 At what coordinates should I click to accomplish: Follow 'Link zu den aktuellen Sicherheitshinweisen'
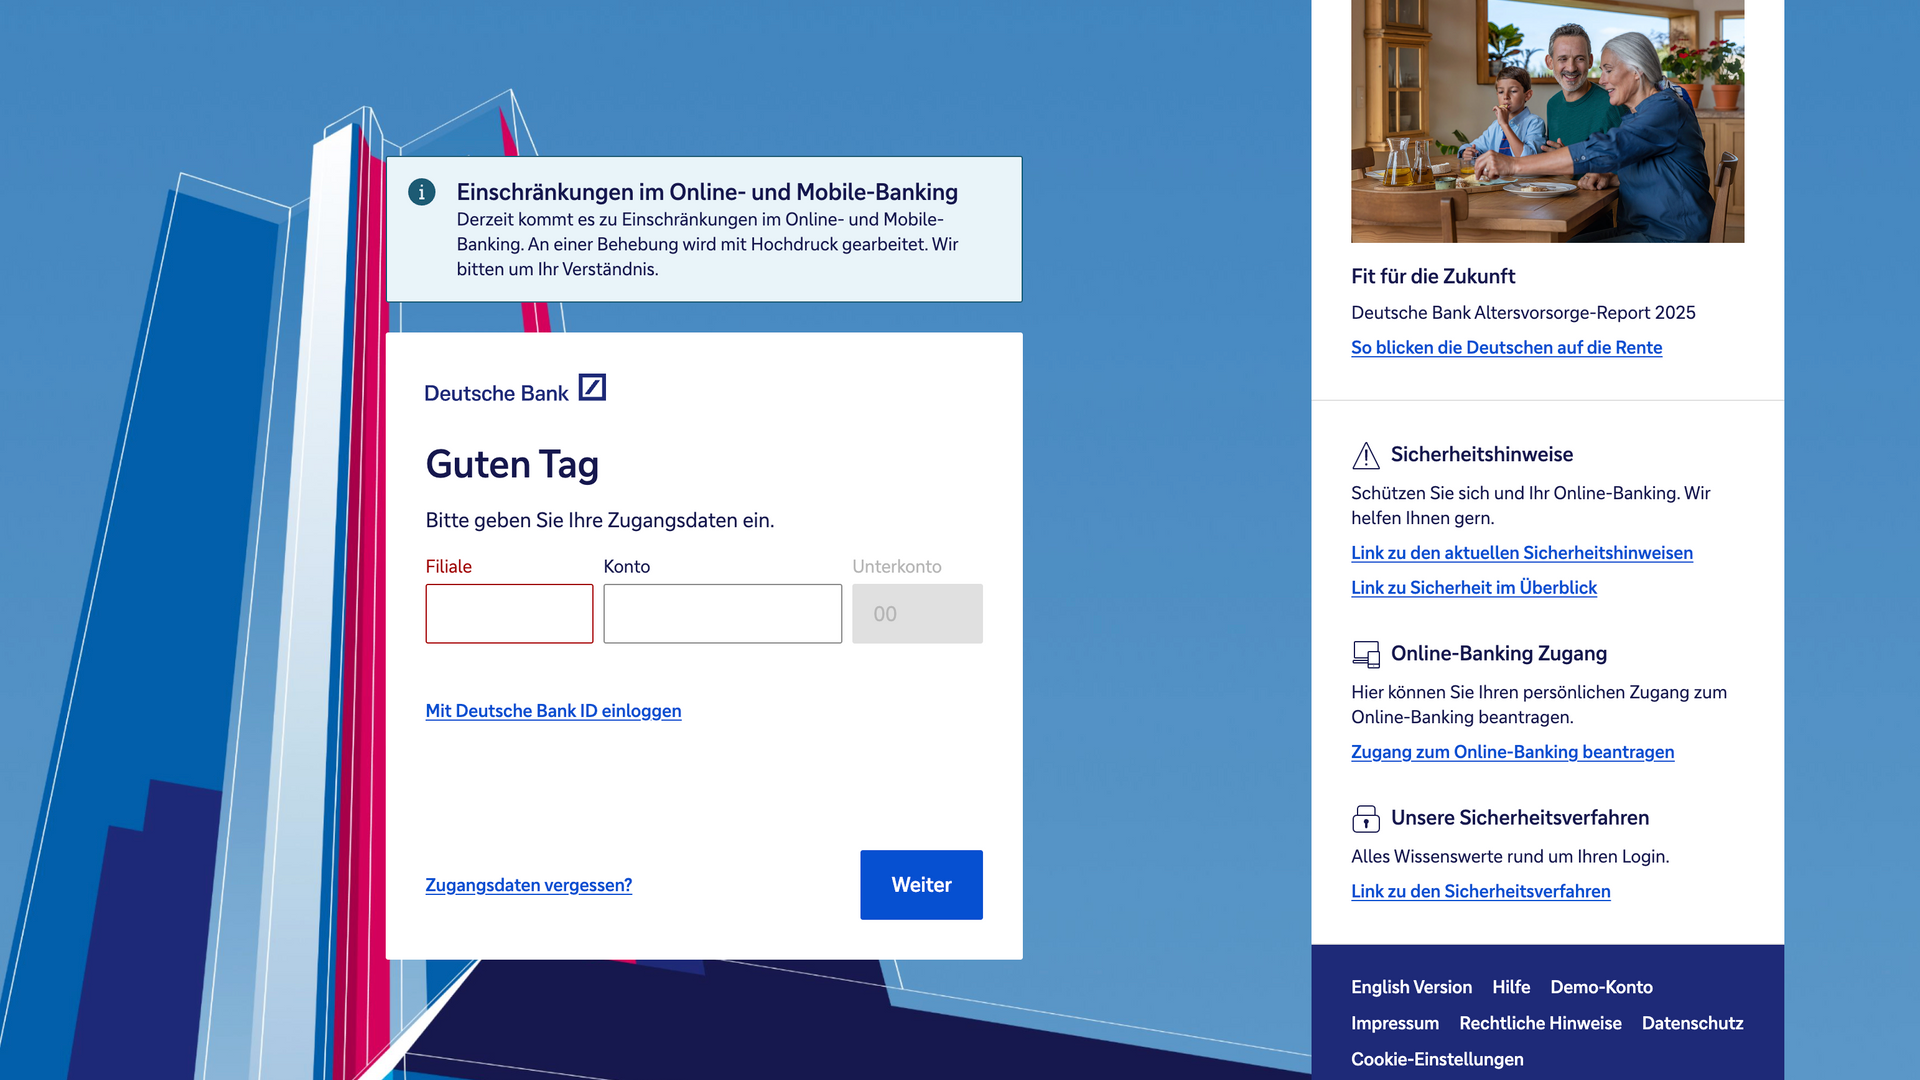(x=1522, y=552)
